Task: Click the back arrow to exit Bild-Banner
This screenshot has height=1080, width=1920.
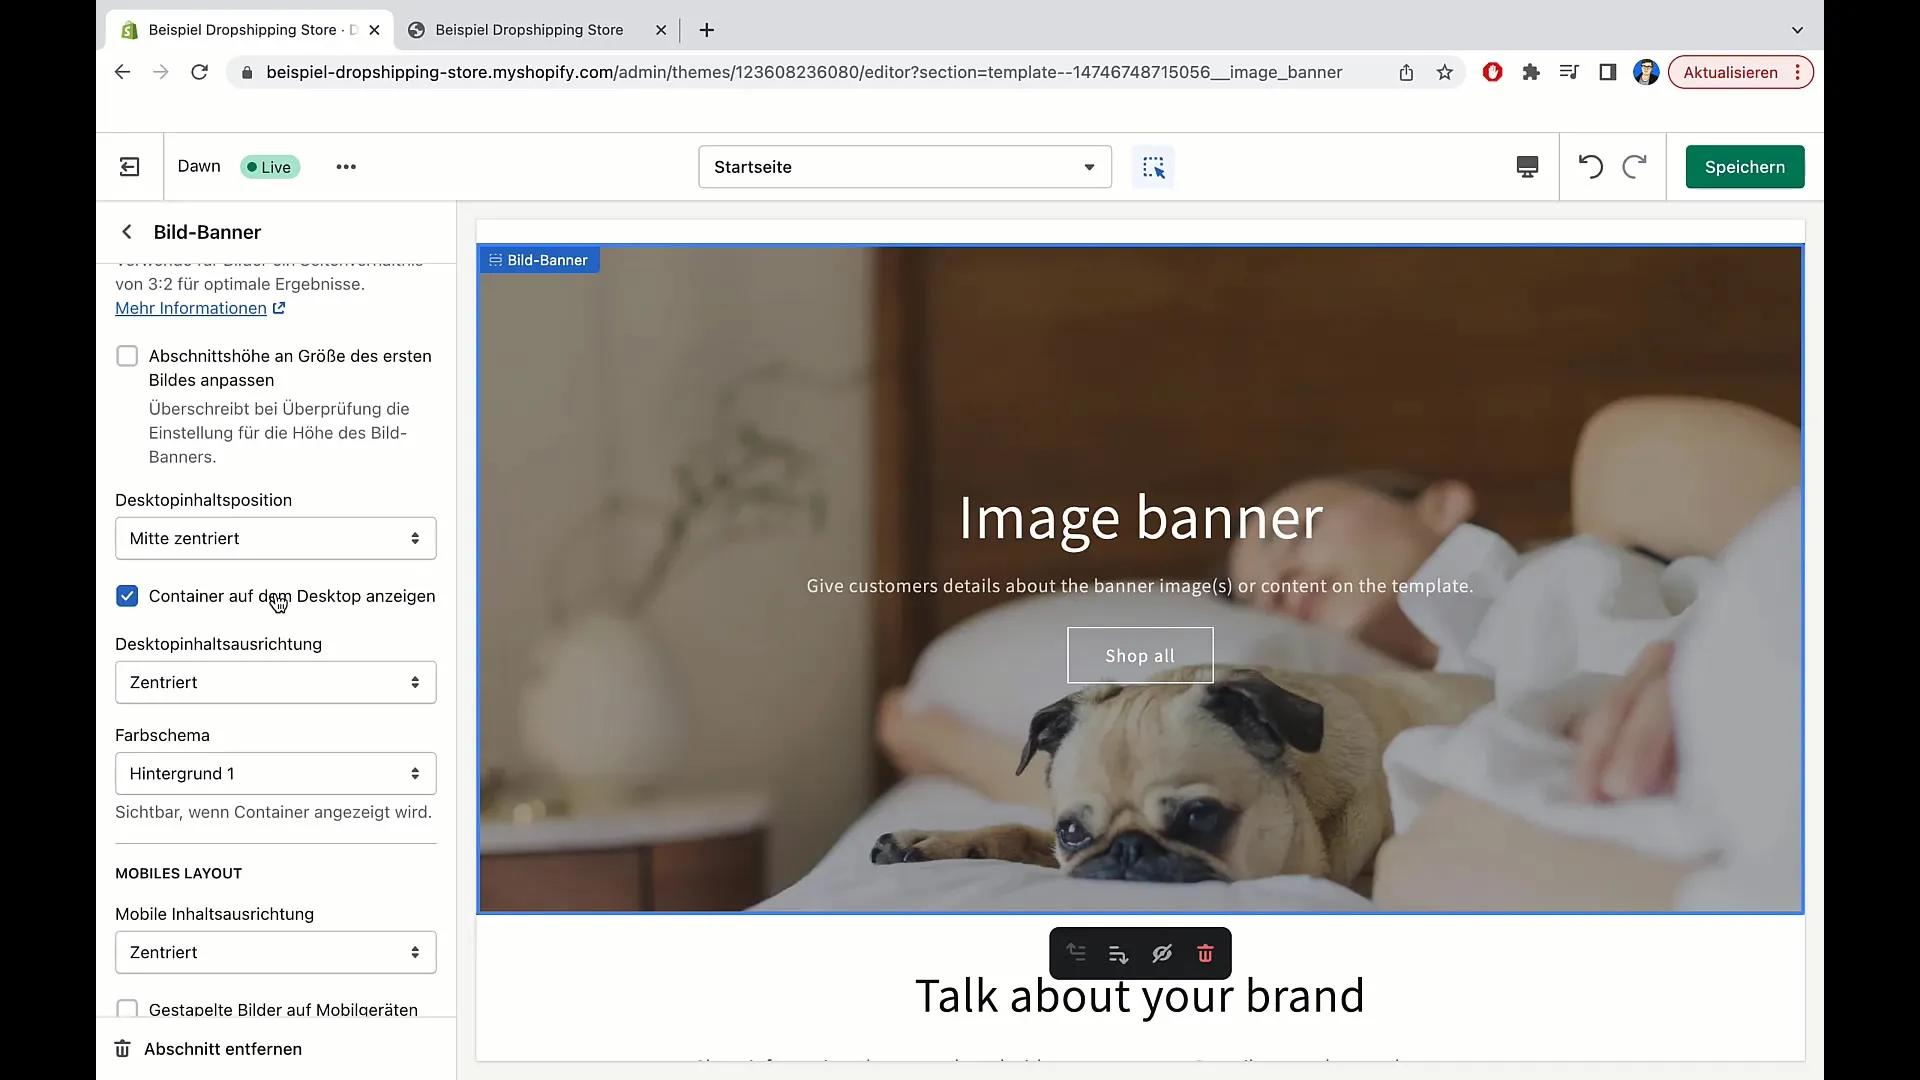Action: coord(127,232)
